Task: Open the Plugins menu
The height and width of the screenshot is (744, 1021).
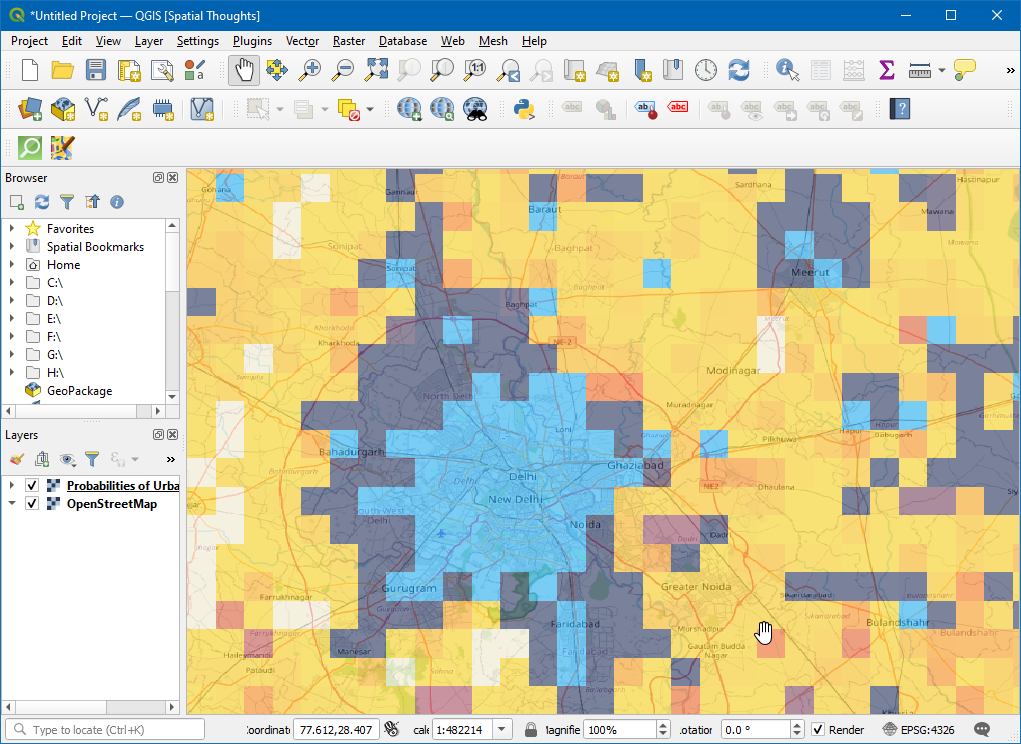Action: (x=252, y=41)
